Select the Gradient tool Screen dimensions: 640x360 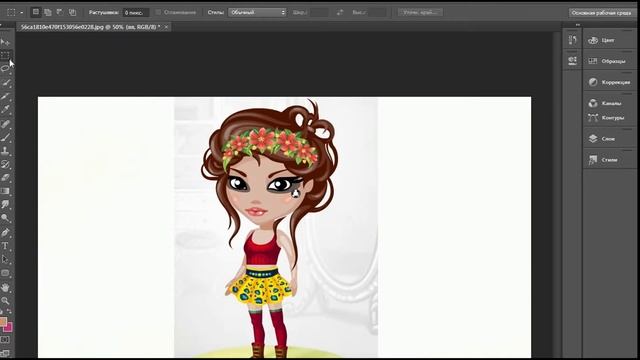coord(5,191)
